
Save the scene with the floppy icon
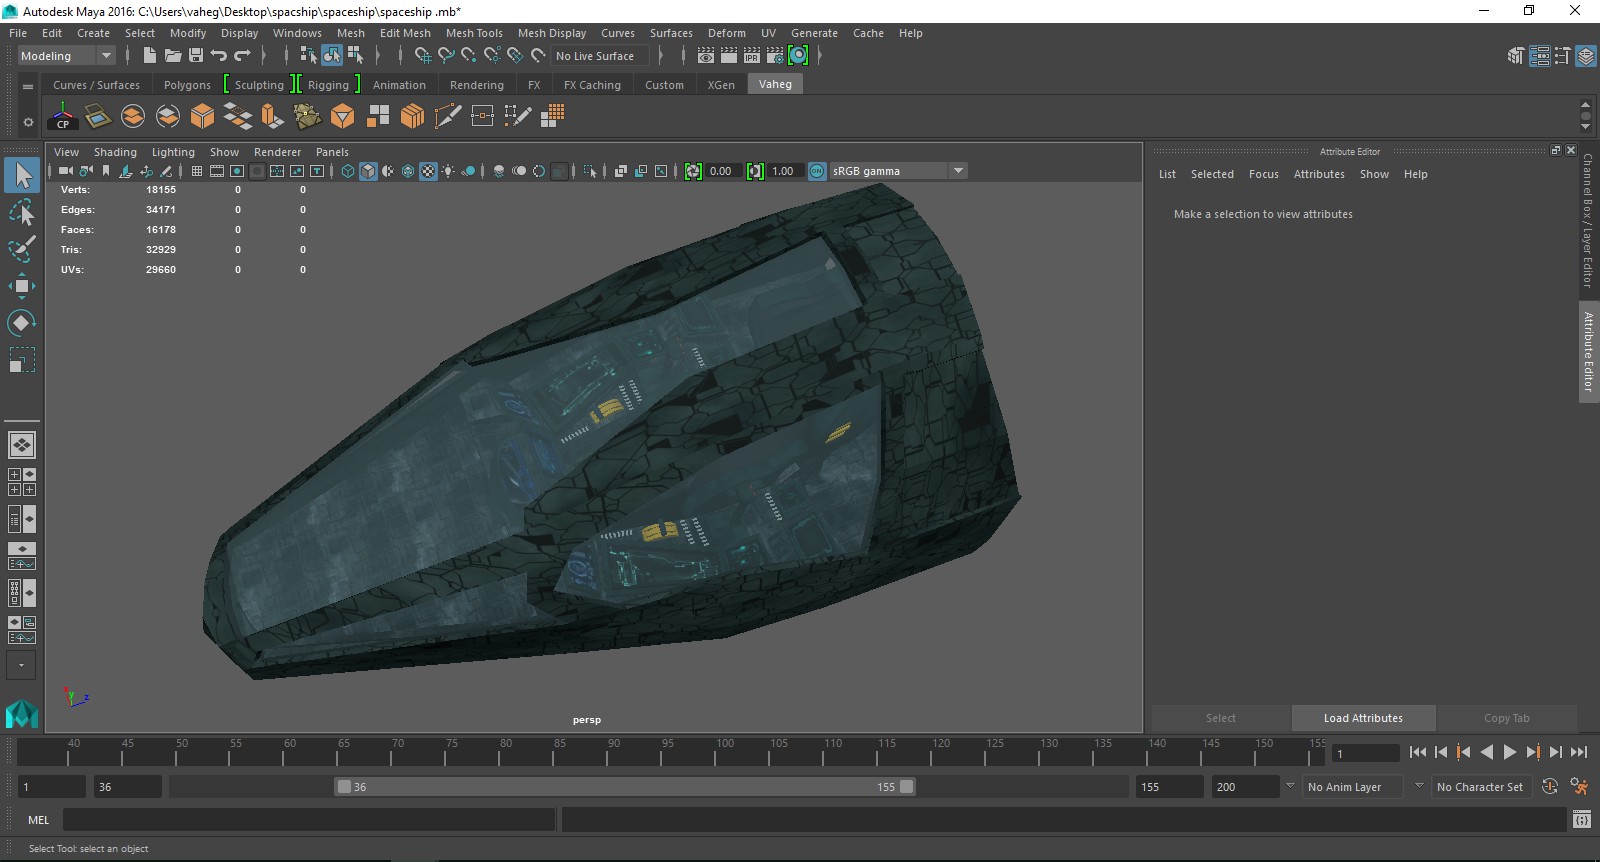[196, 56]
